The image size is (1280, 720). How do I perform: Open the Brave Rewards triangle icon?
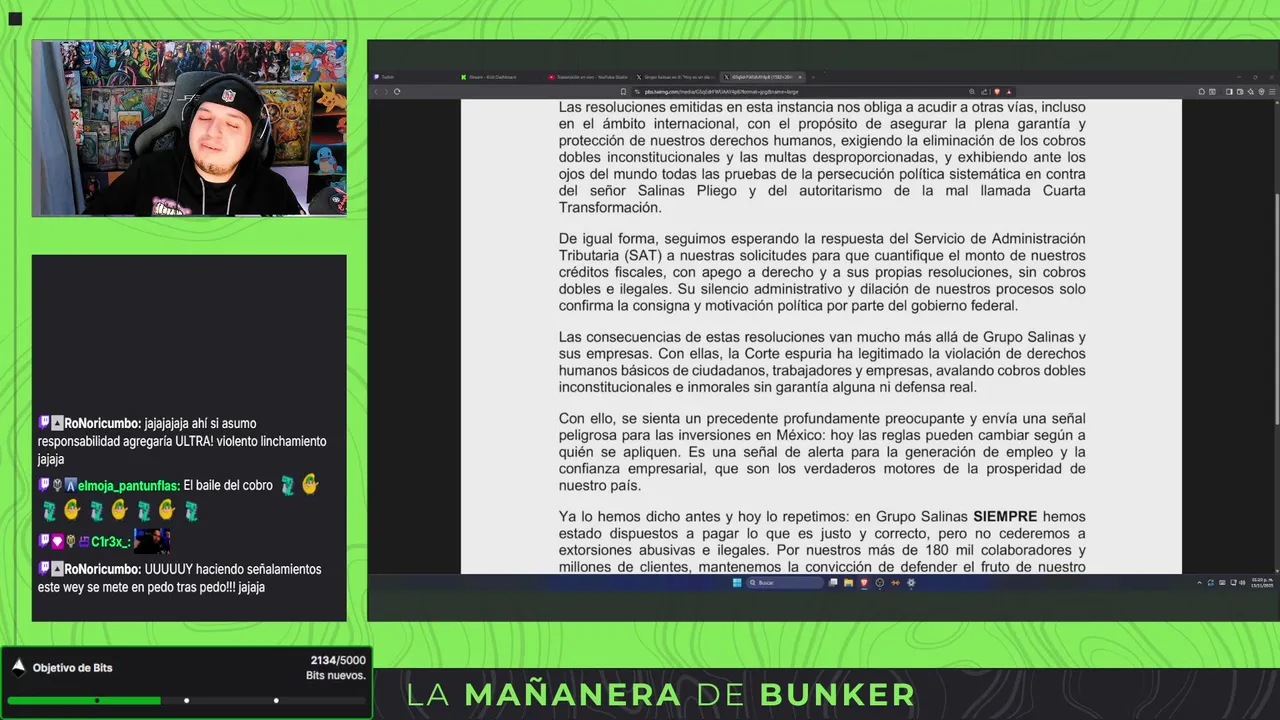1009,92
